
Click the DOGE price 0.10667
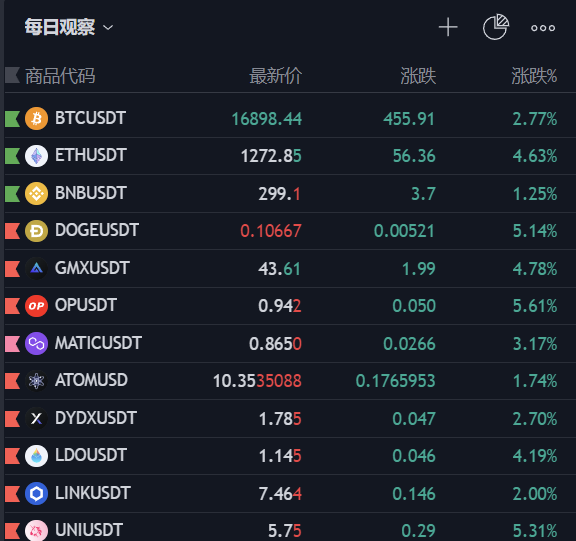click(271, 231)
